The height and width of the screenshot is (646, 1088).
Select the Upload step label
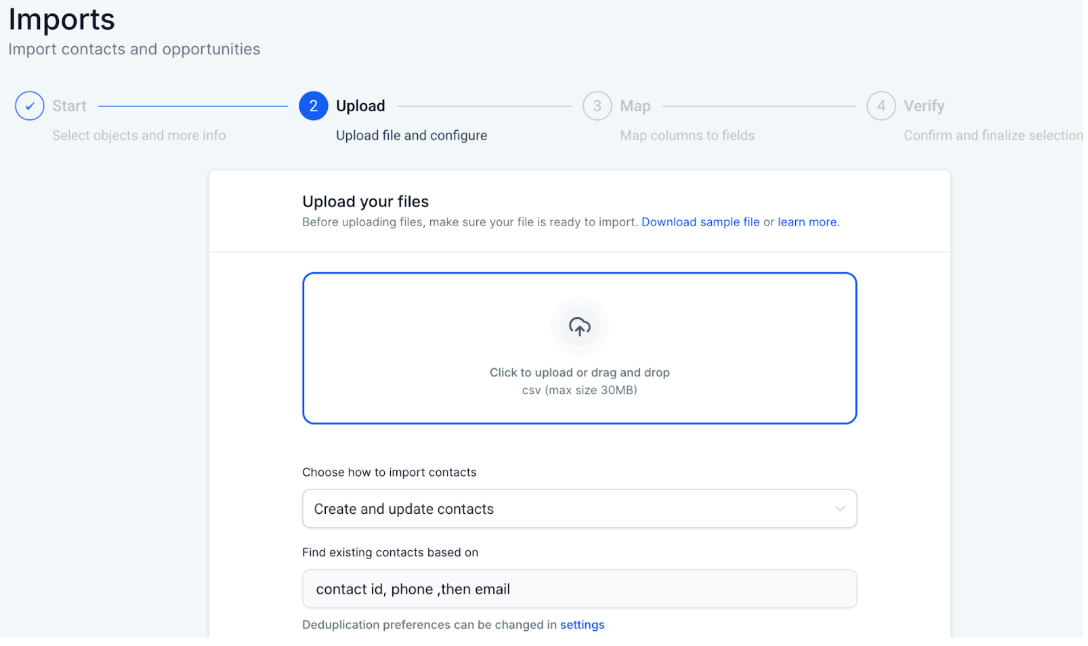pos(360,106)
